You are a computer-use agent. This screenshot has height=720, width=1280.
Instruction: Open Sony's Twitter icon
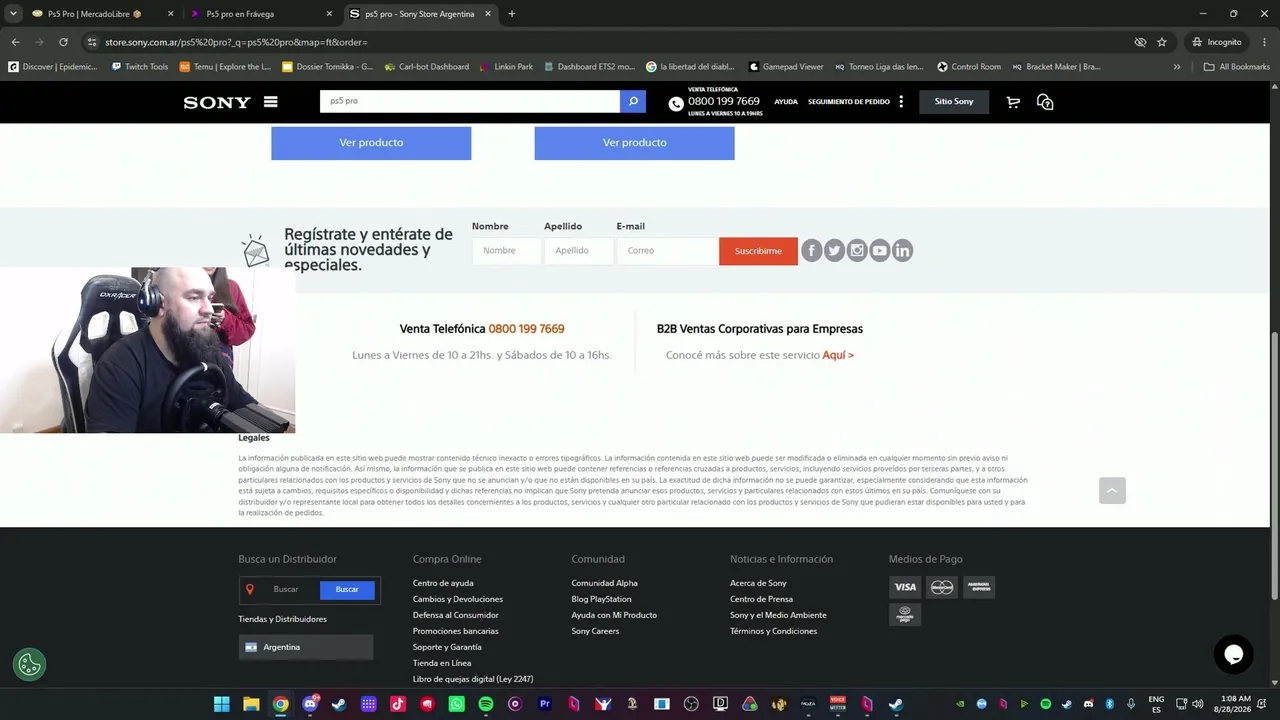[834, 251]
